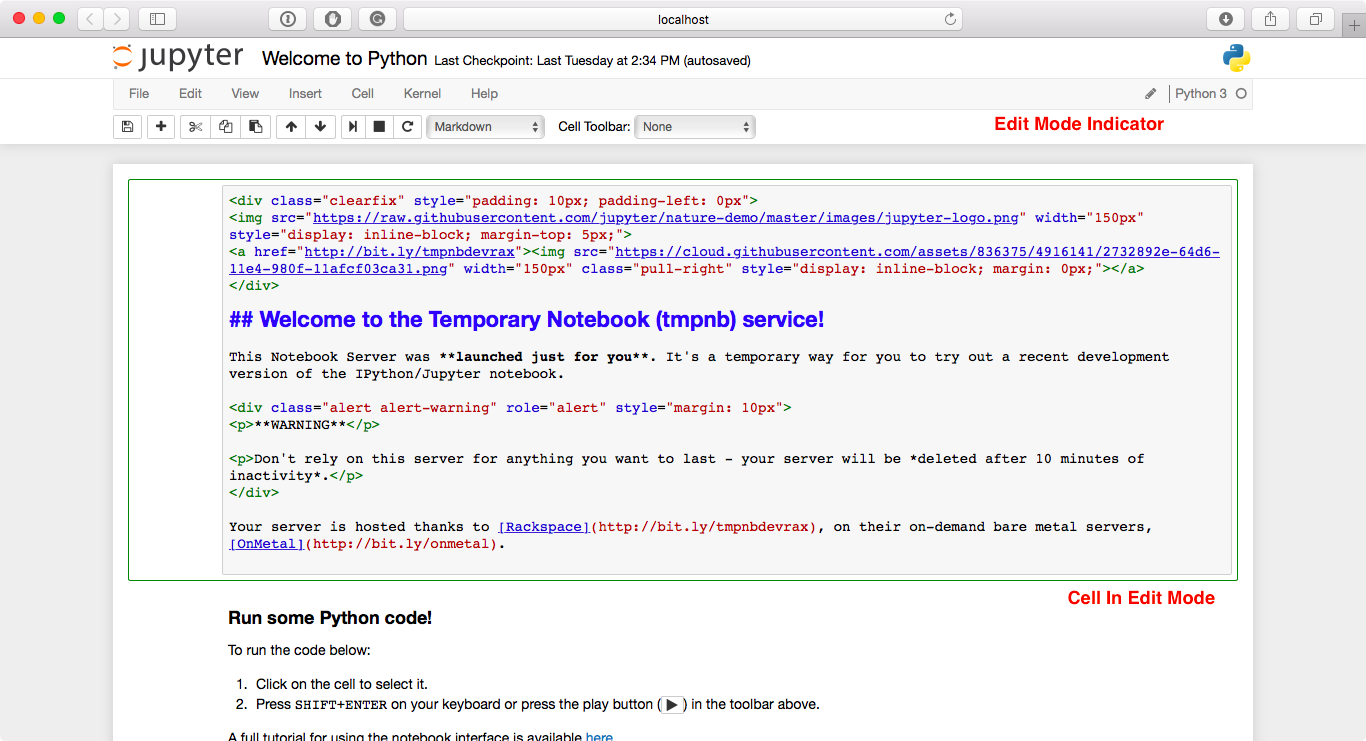Go back in Safari history
The width and height of the screenshot is (1366, 741).
(90, 19)
